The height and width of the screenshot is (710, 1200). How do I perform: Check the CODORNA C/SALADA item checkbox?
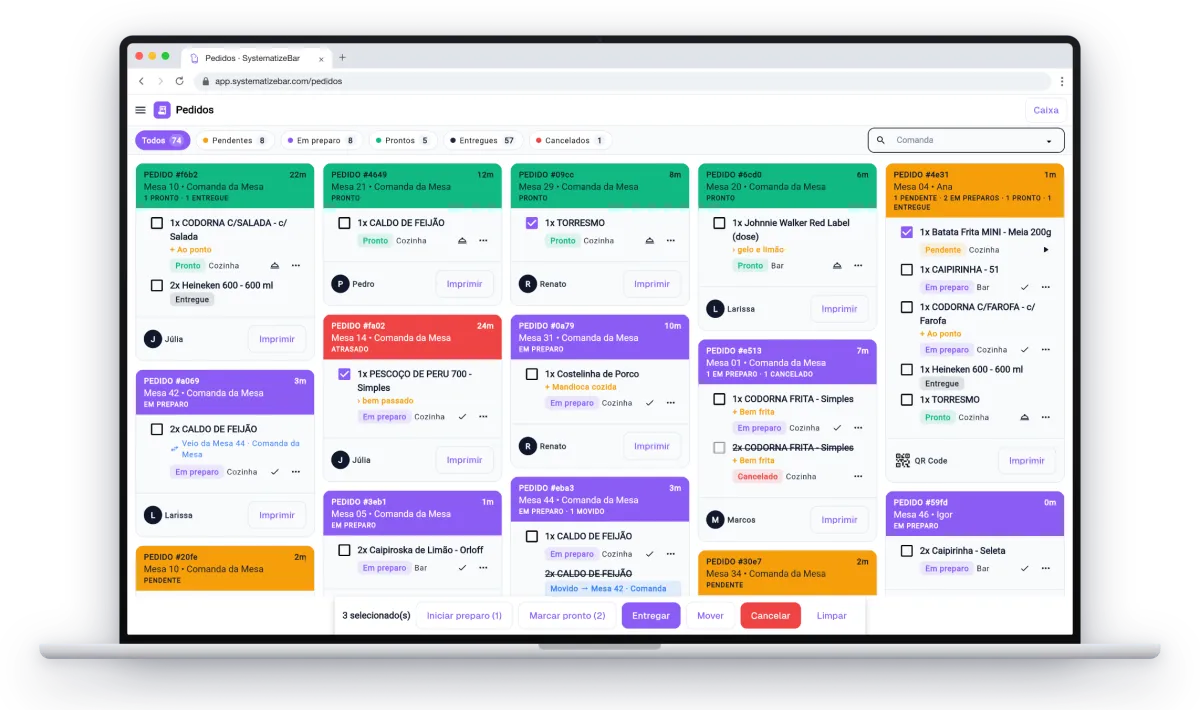pos(157,223)
